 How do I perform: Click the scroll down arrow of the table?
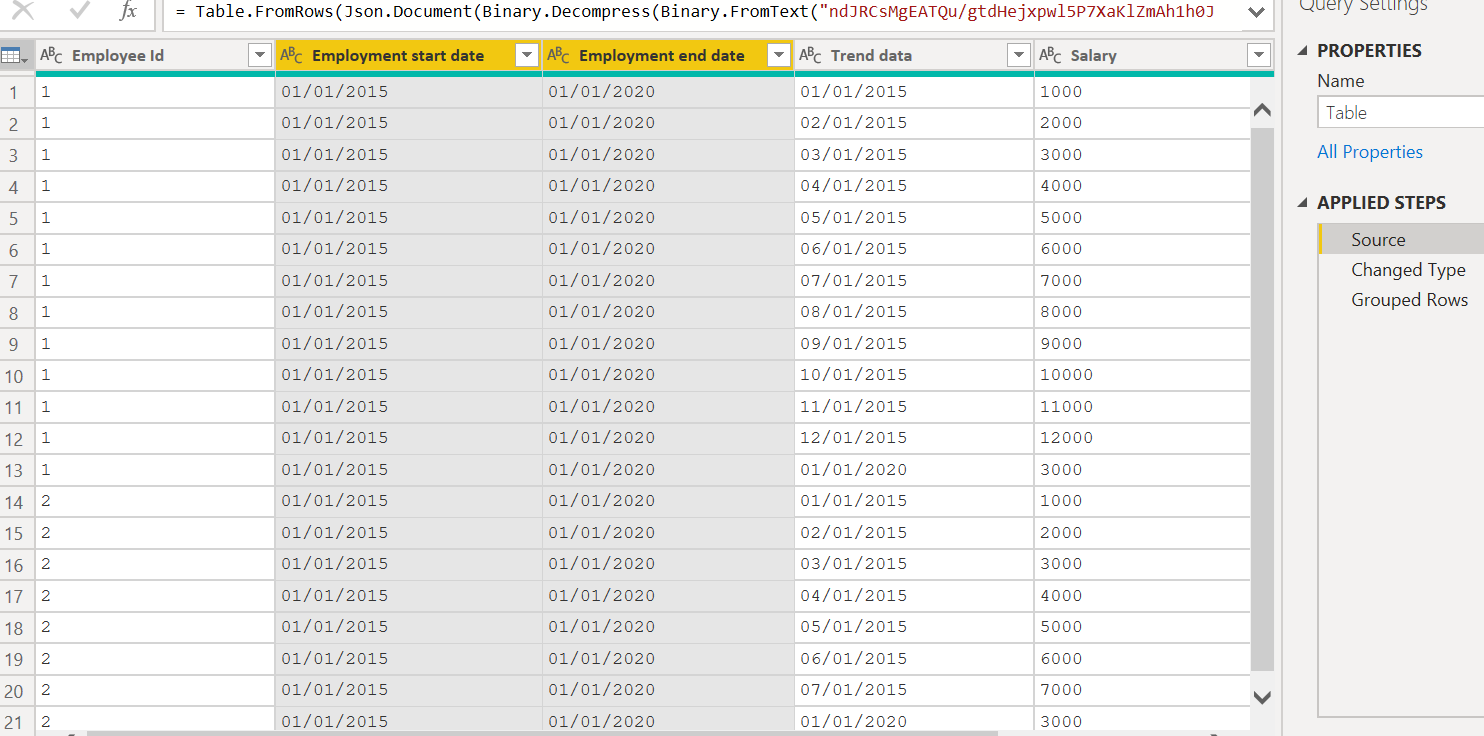pos(1262,696)
